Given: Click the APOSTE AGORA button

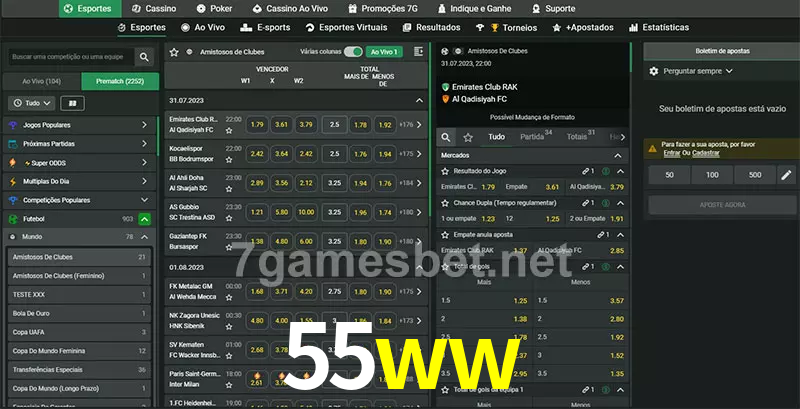Looking at the screenshot, I should pyautogui.click(x=722, y=205).
